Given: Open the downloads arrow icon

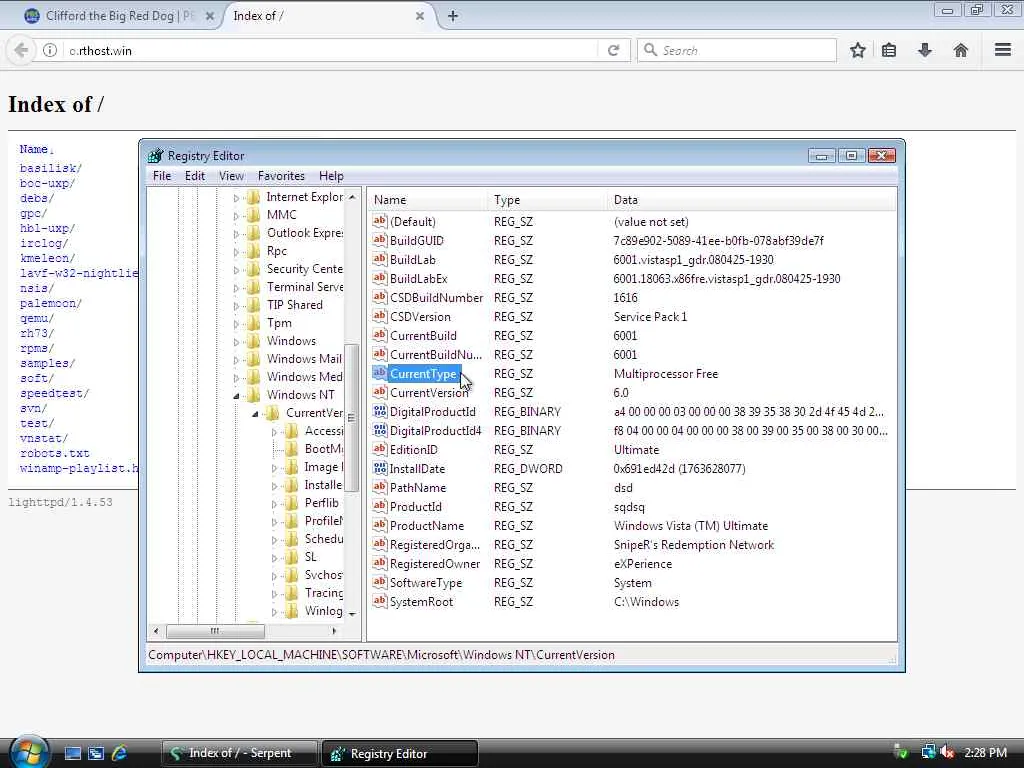Looking at the screenshot, I should coord(925,50).
